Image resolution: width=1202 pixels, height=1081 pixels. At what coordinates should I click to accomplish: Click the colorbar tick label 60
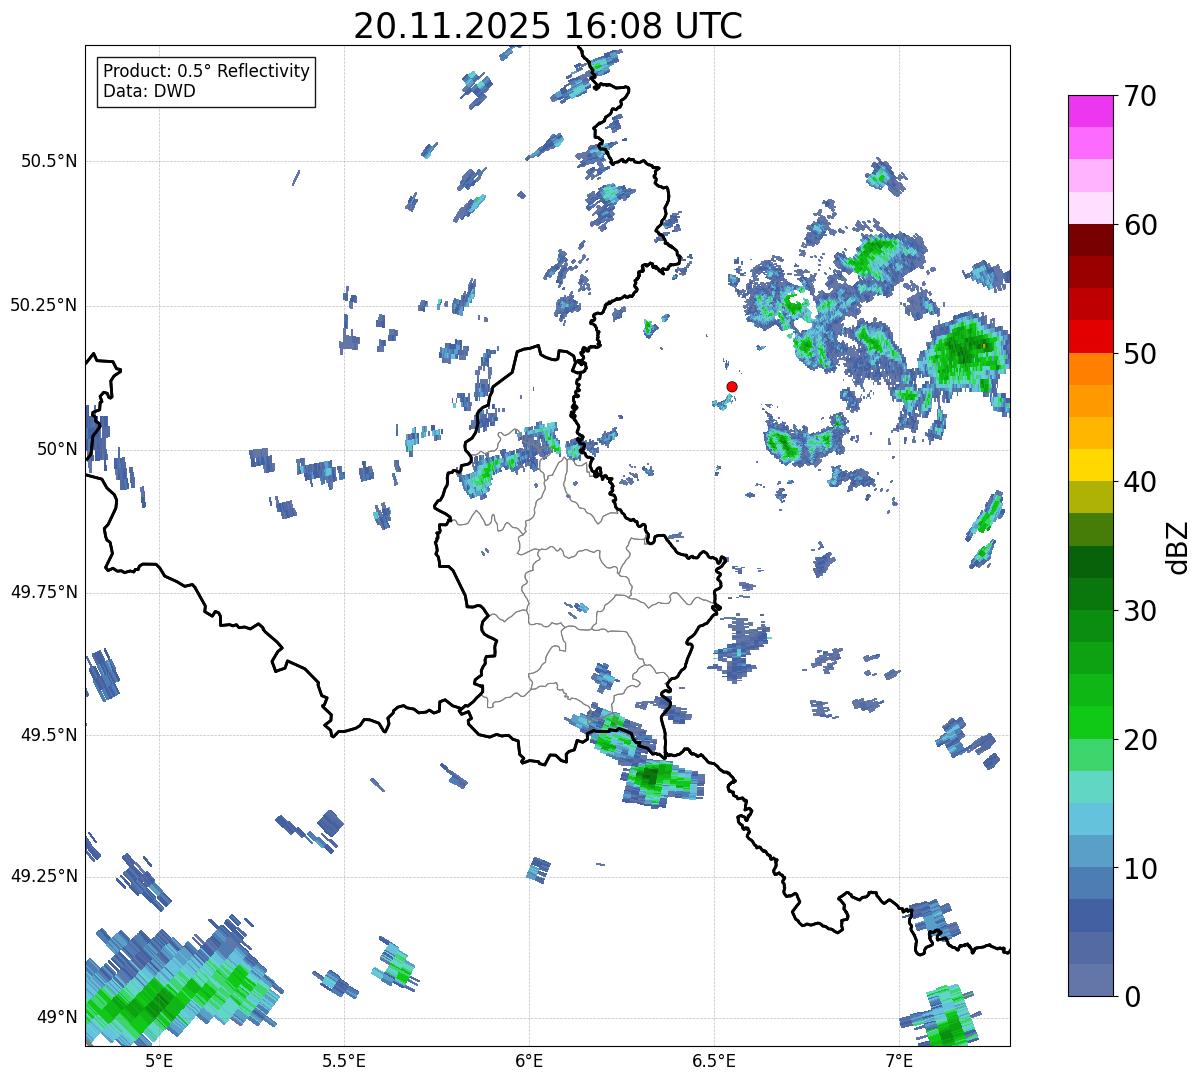point(1140,225)
